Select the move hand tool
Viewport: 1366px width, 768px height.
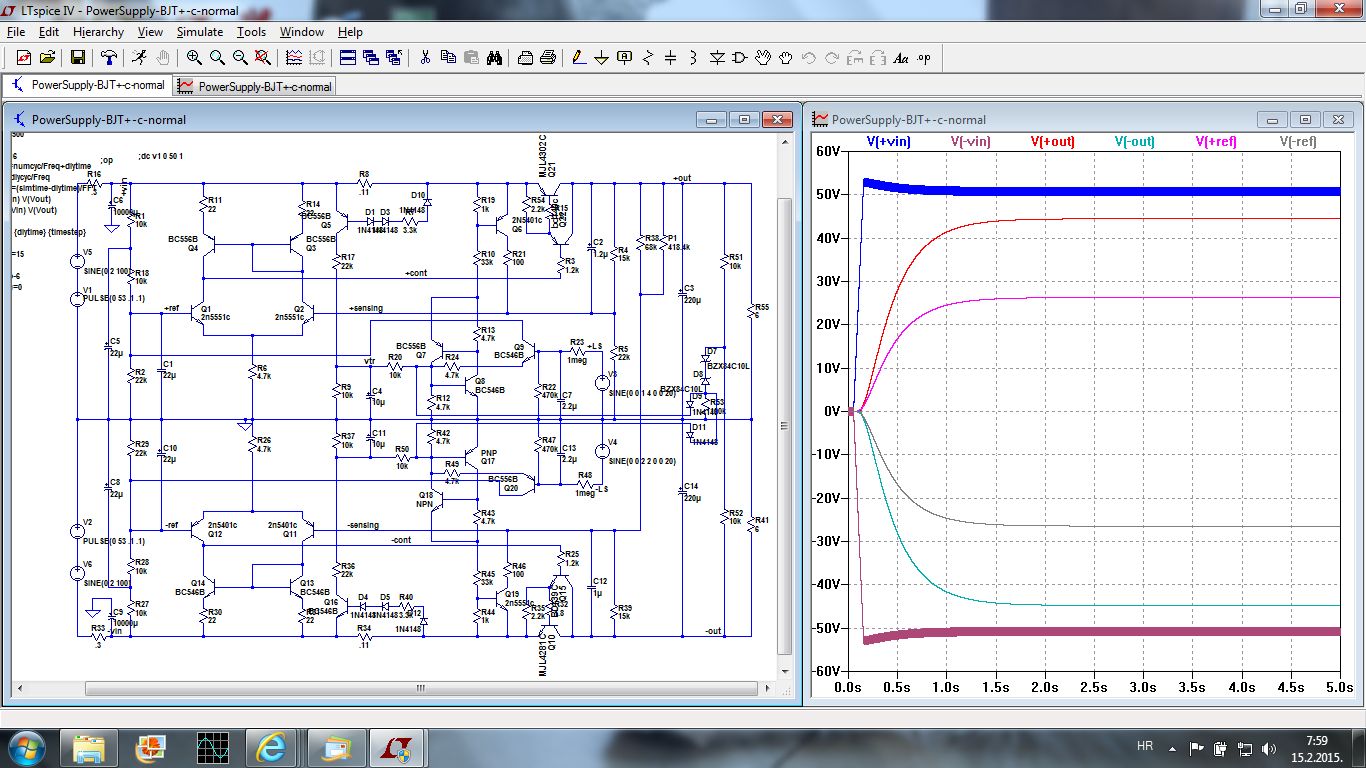tap(763, 58)
